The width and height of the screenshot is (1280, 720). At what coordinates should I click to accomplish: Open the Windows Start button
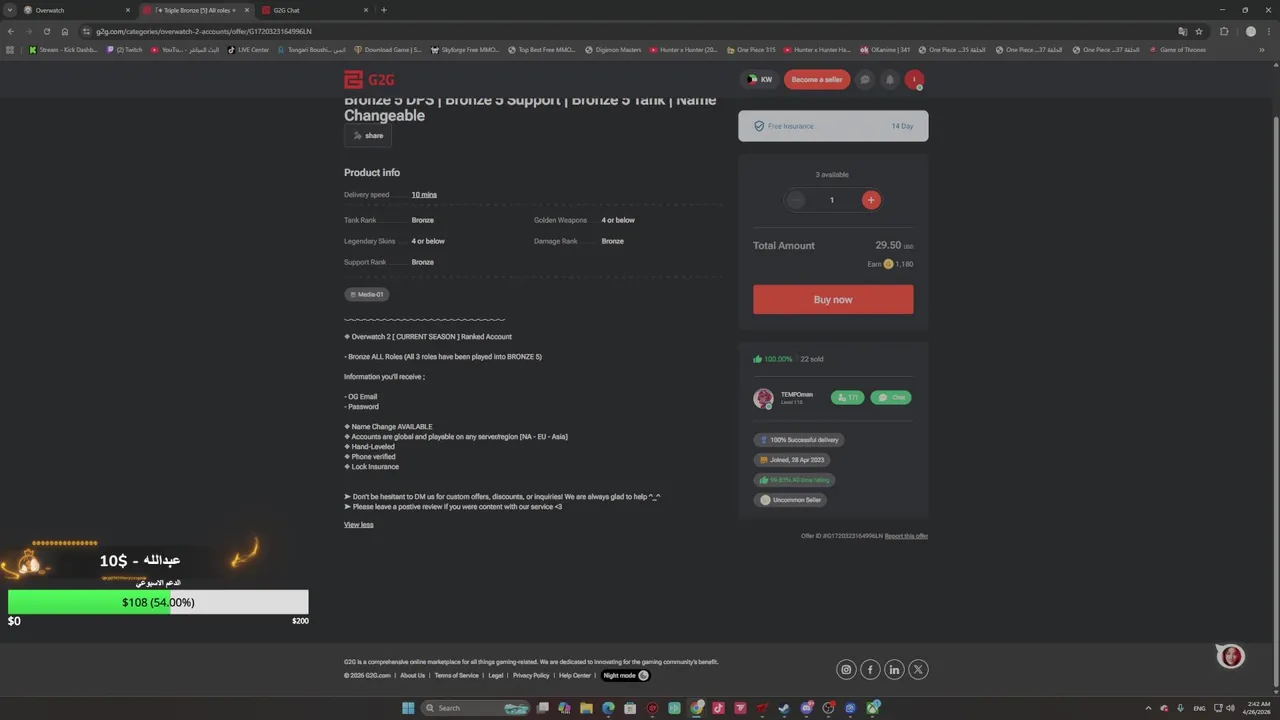408,708
